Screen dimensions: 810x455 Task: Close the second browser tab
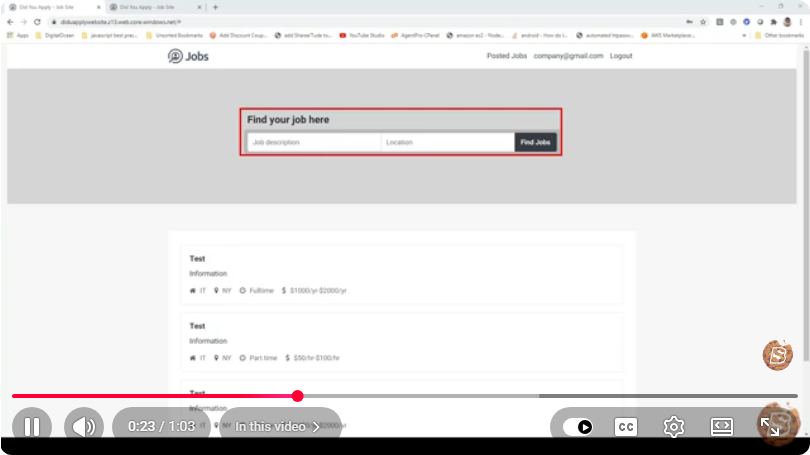[x=199, y=7]
